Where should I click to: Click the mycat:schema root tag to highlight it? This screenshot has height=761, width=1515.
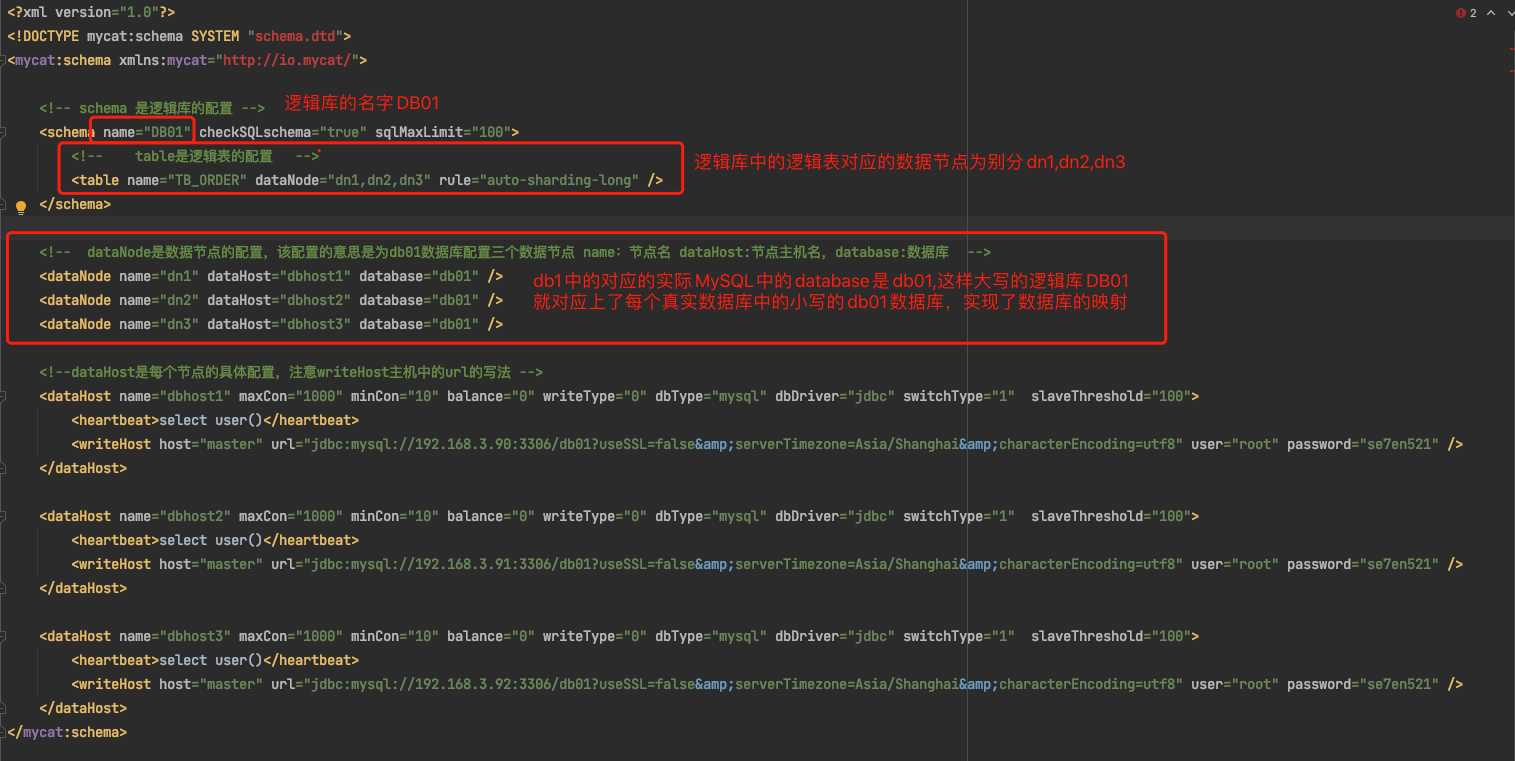[x=60, y=59]
